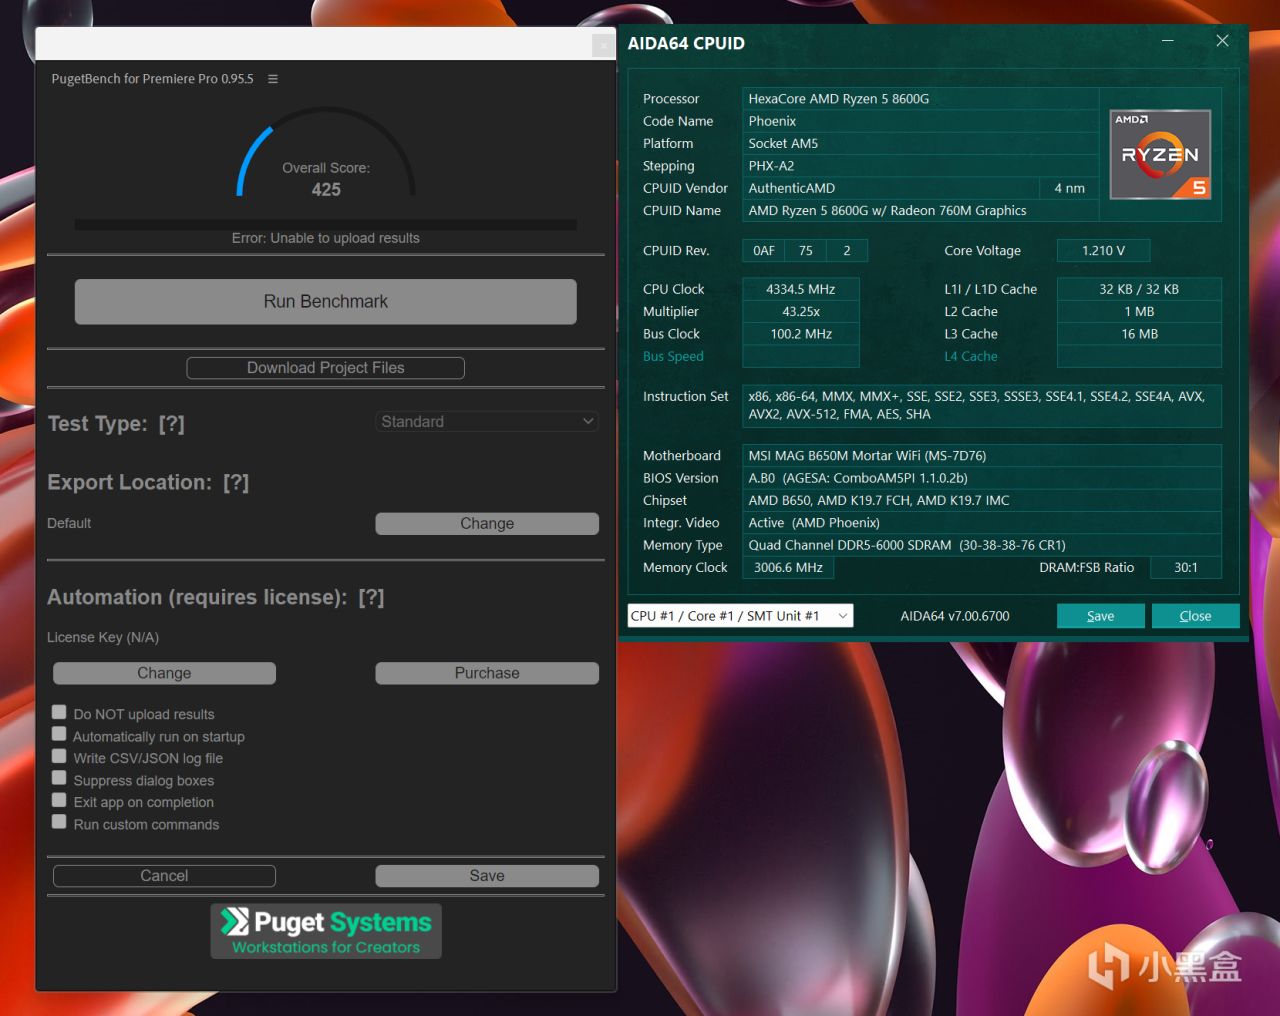Click the overall score progress bar
Screen dimensions: 1280x1016
(325, 225)
